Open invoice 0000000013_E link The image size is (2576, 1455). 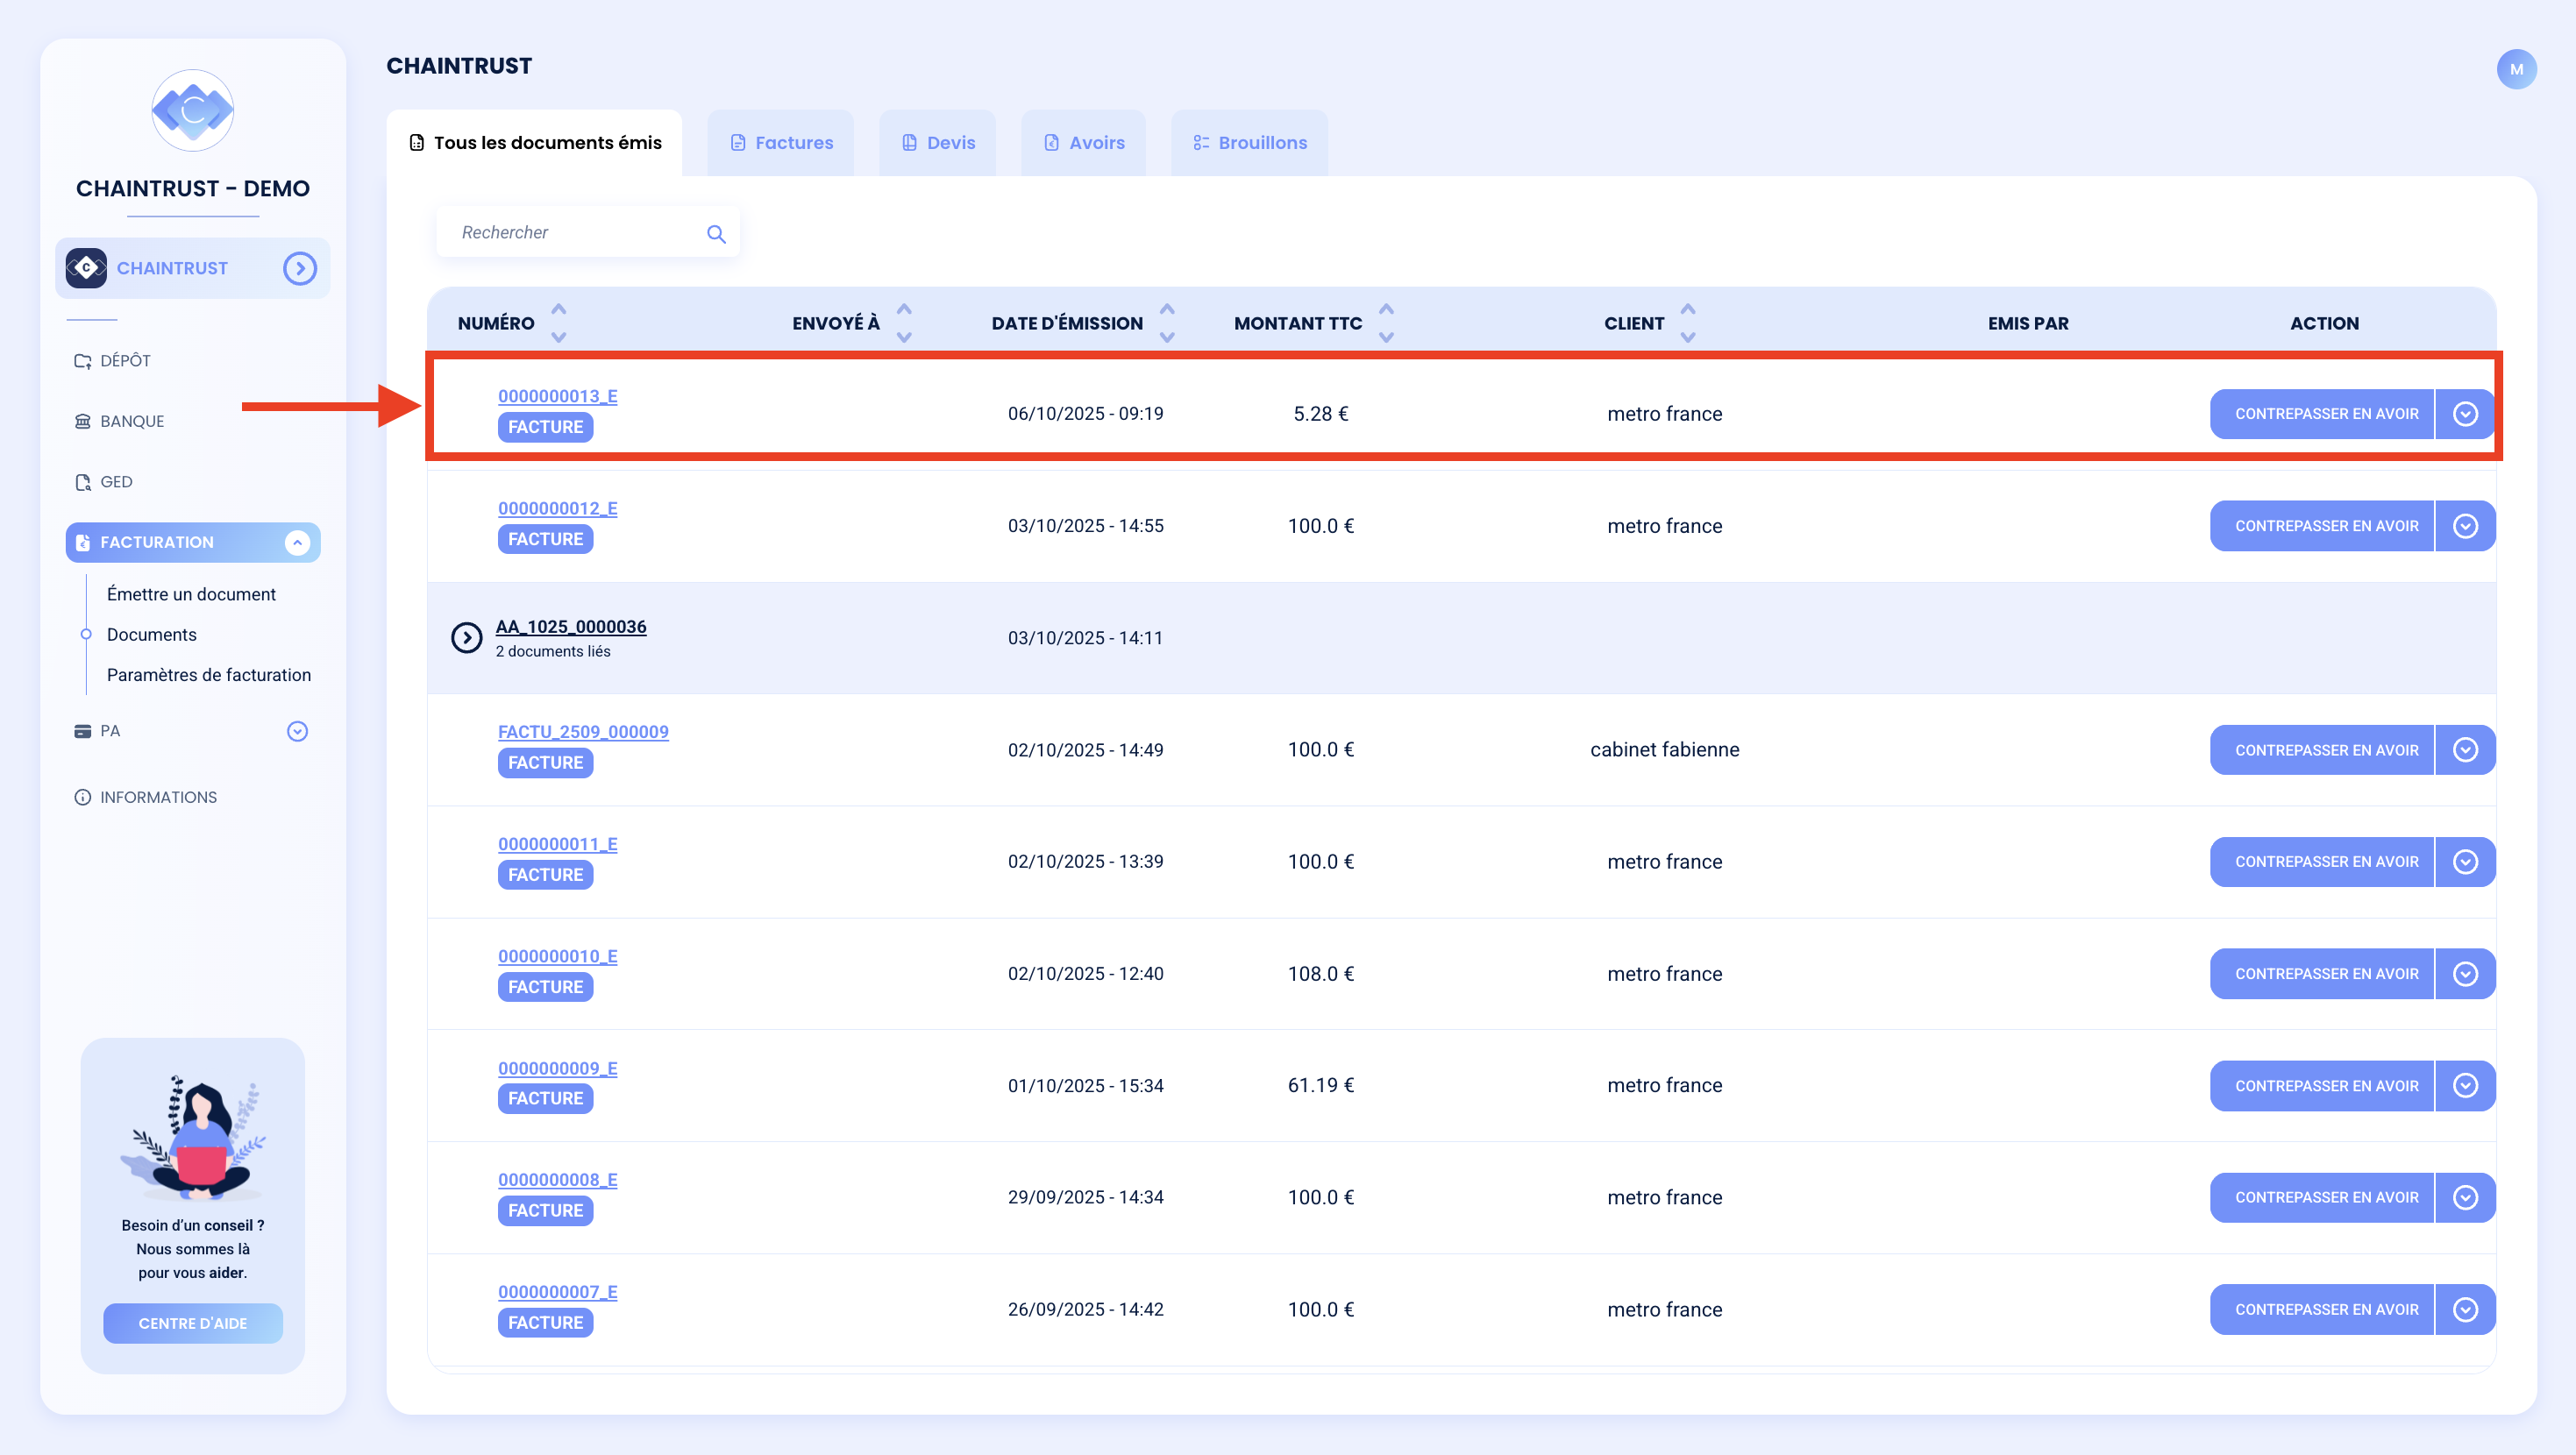point(558,396)
